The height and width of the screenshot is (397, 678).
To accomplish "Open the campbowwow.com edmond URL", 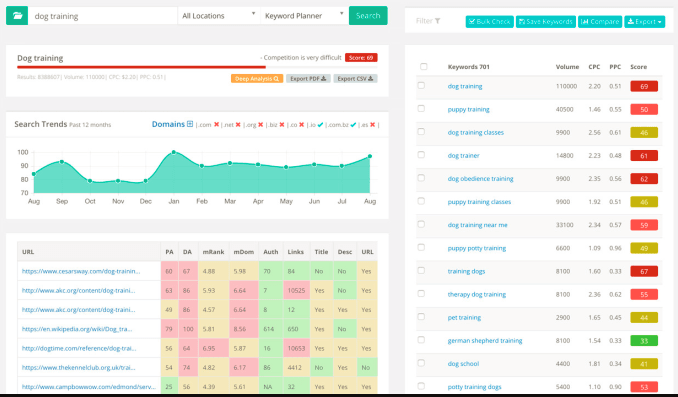I will (88, 387).
